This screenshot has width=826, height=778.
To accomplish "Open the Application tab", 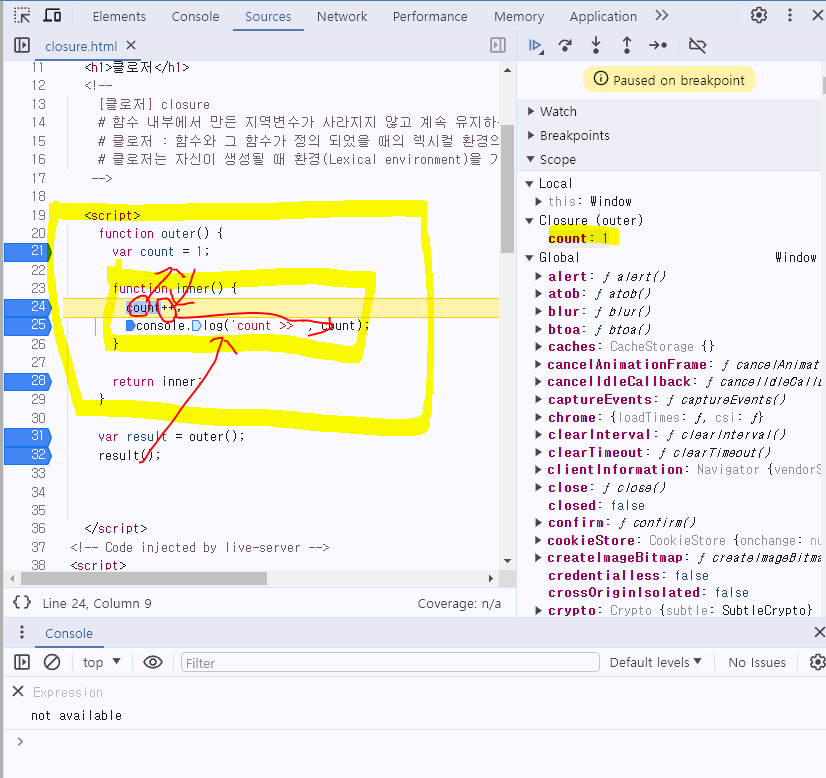I will coord(603,16).
